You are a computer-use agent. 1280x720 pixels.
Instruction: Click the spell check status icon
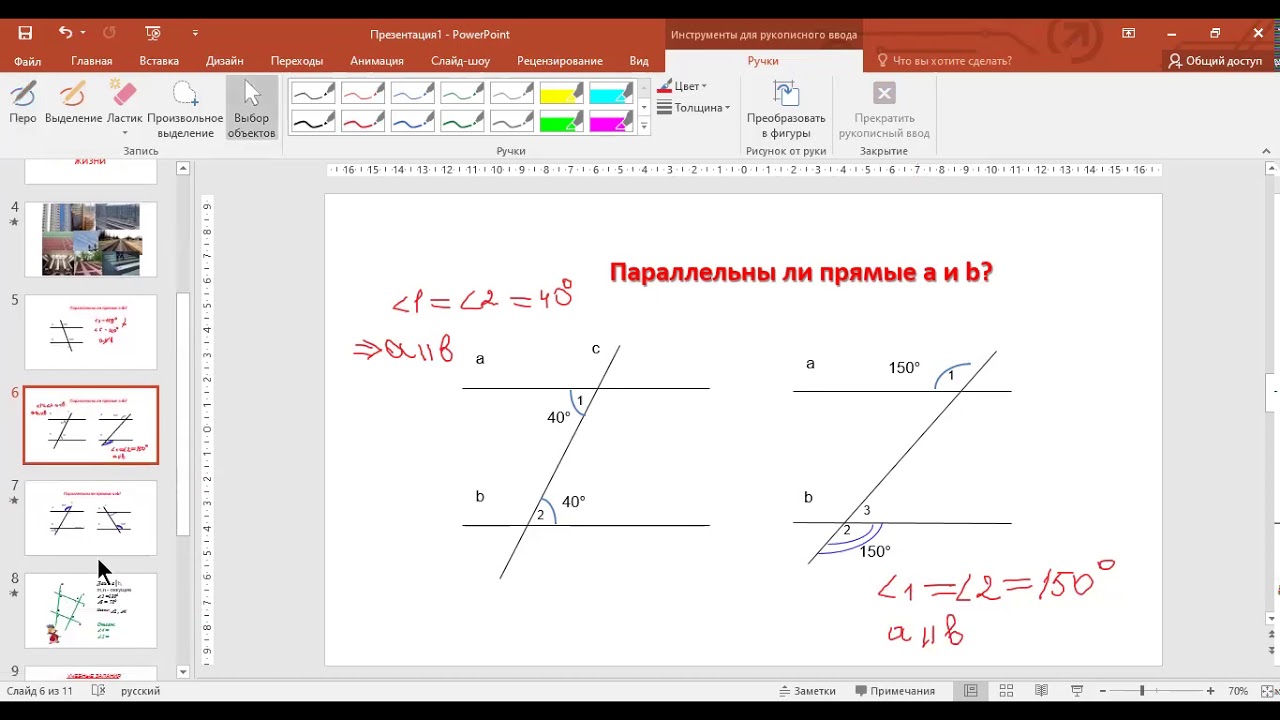(x=98, y=691)
